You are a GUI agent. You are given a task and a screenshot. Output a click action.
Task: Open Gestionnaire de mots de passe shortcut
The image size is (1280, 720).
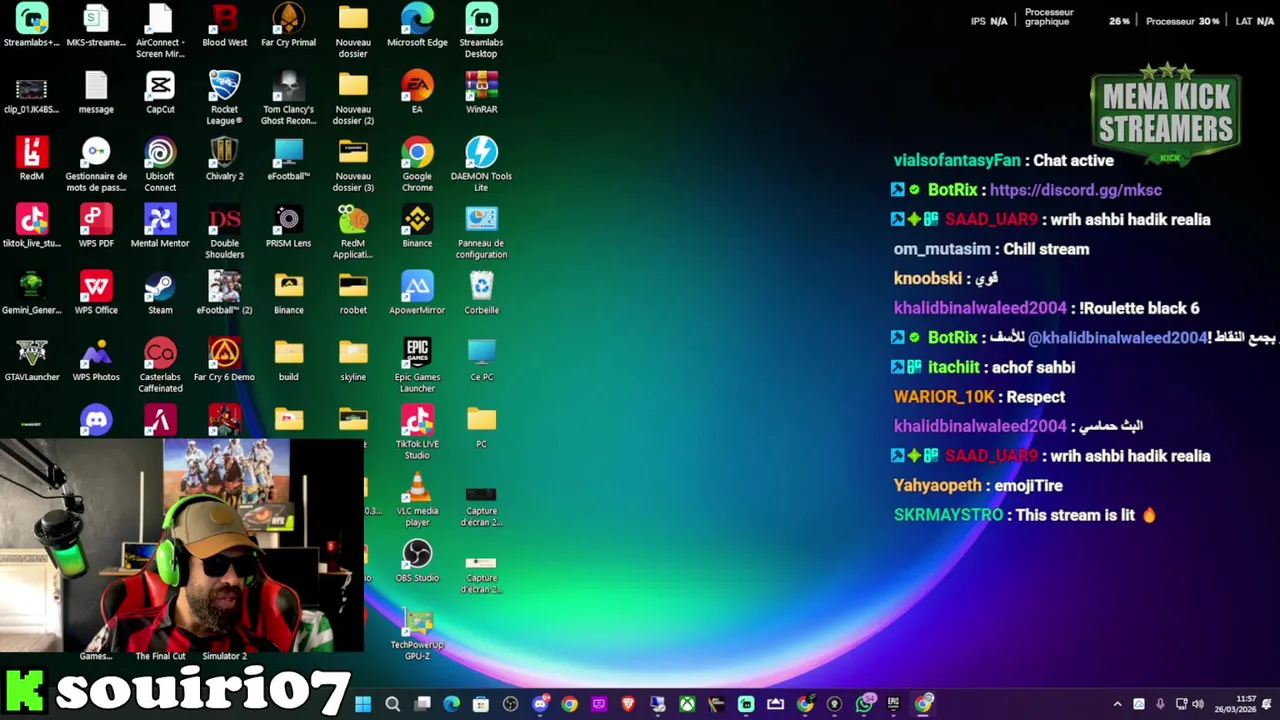tap(96, 164)
